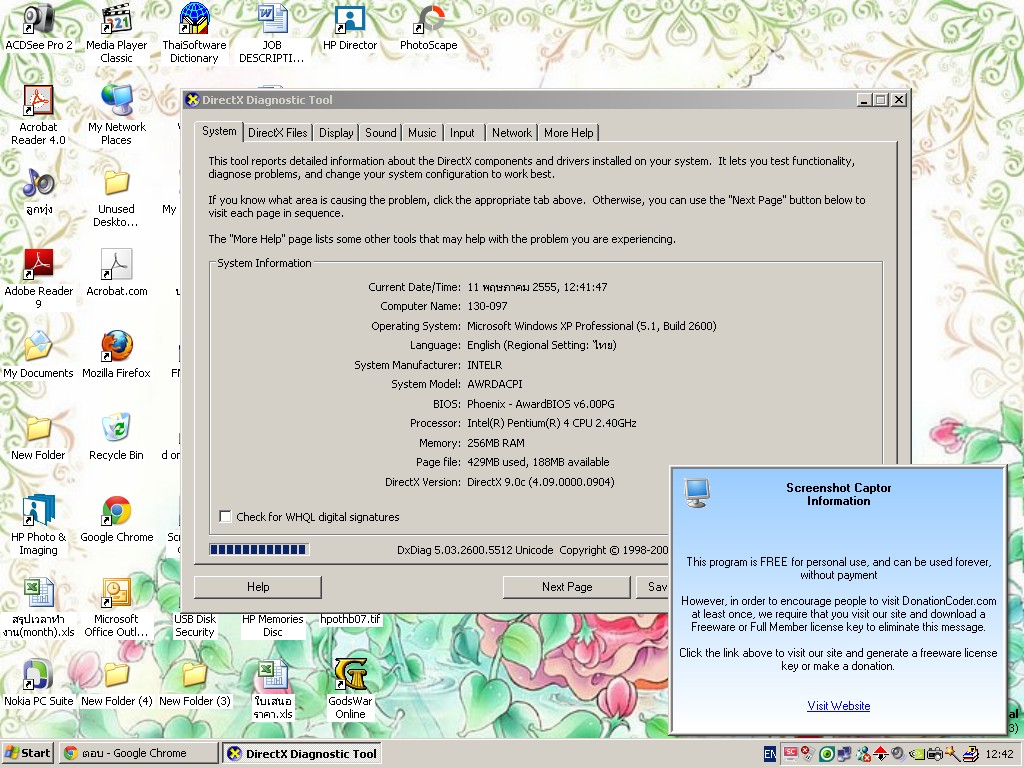Click the Help button in DirectX tool
This screenshot has width=1024, height=768.
pos(258,587)
